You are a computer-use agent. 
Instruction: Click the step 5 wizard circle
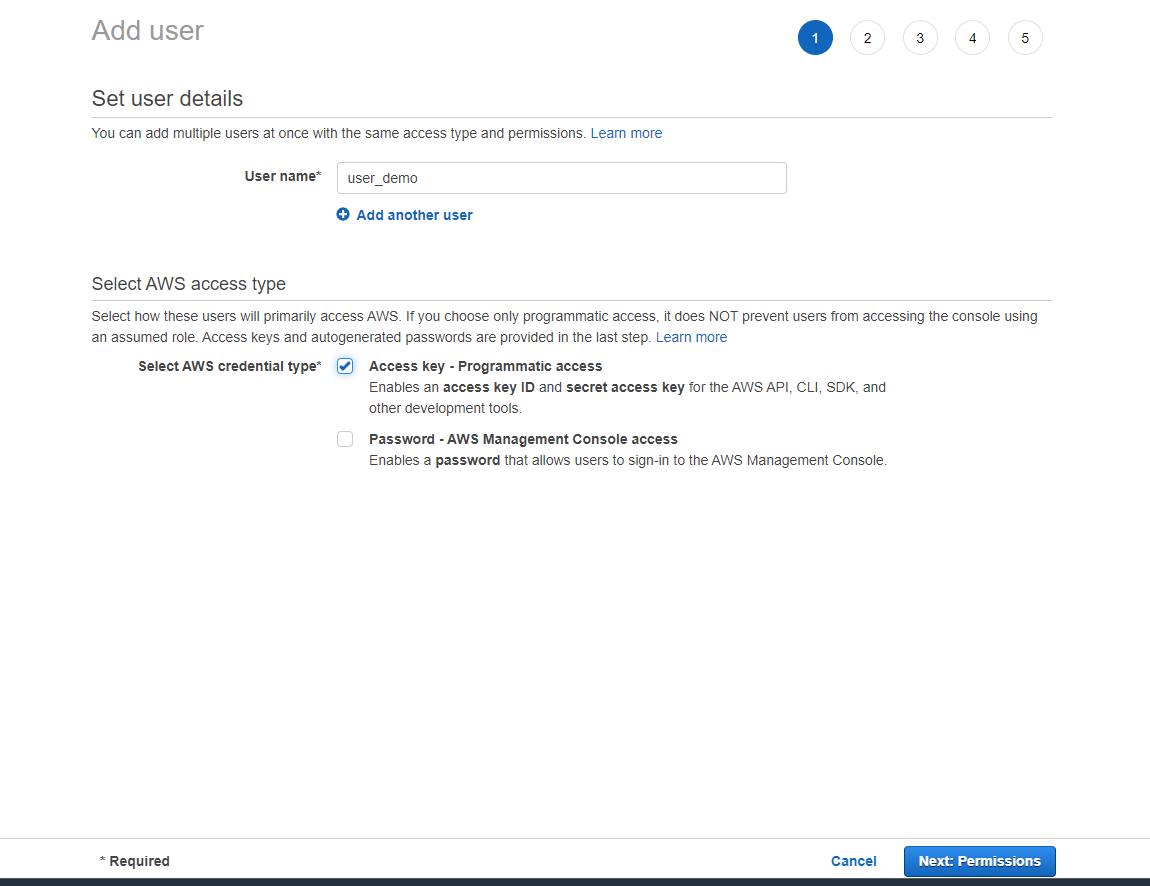[x=1025, y=37]
